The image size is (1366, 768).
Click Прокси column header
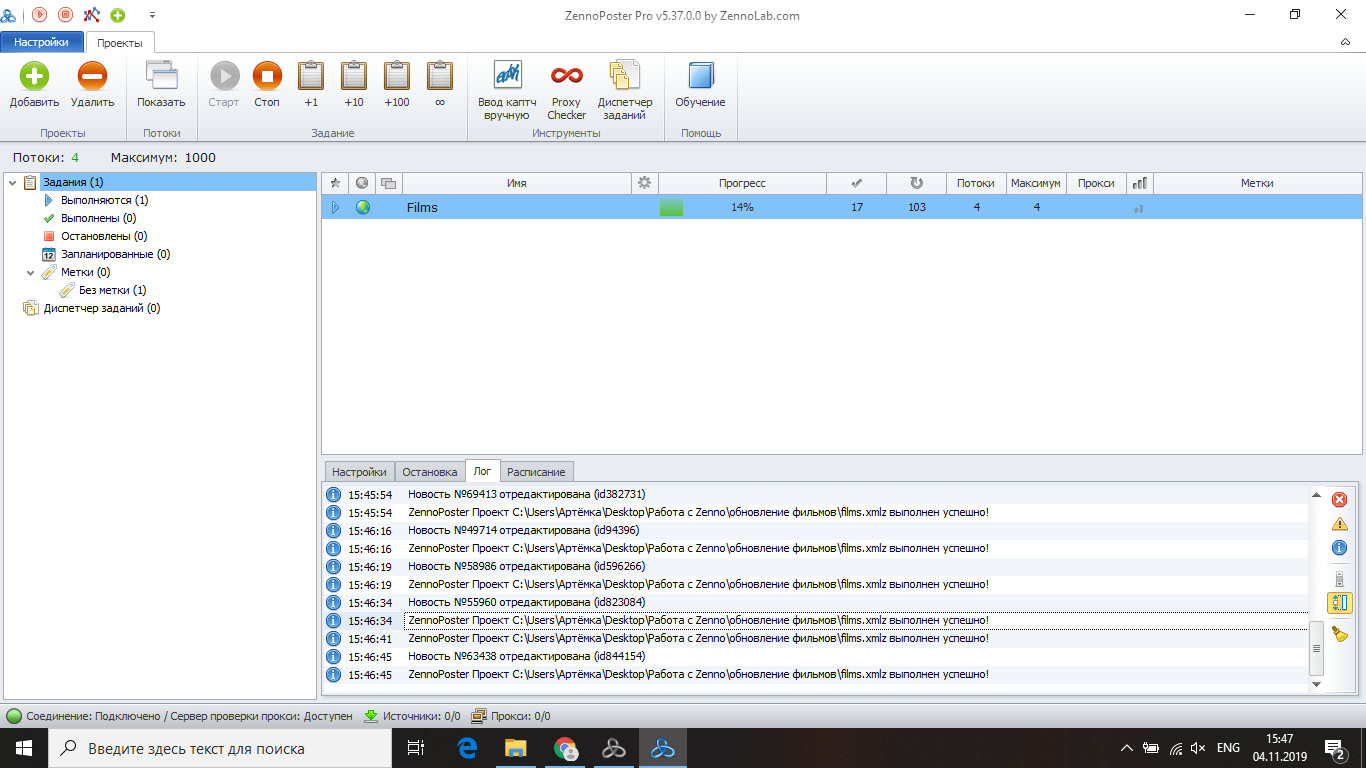(1096, 183)
